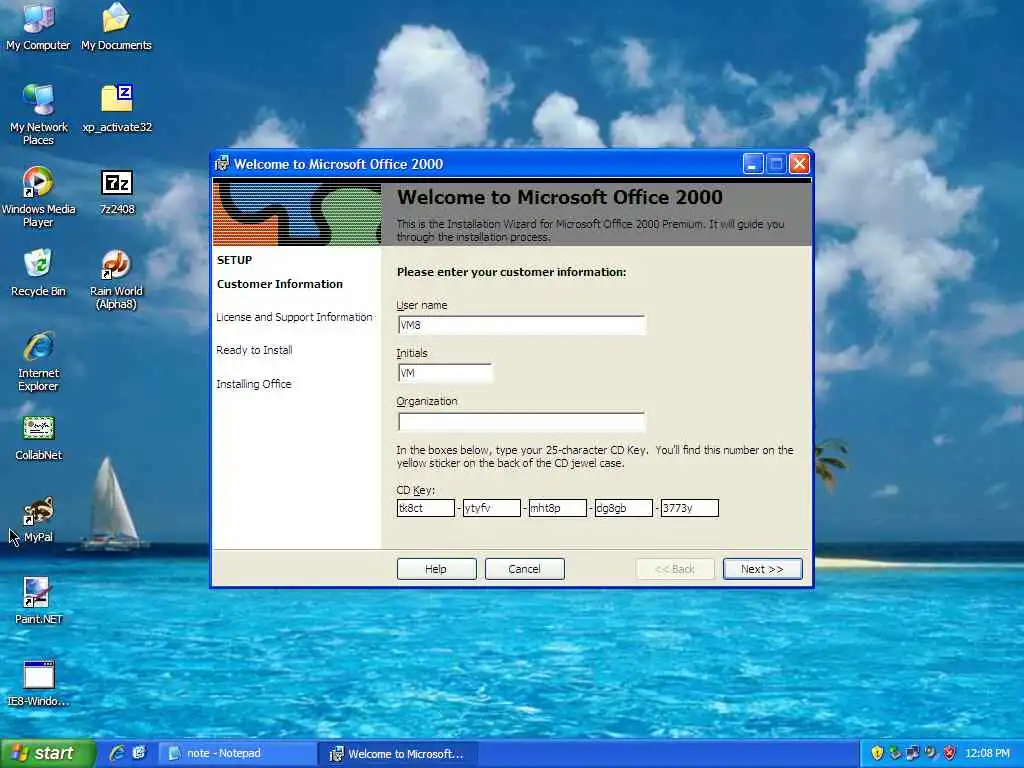This screenshot has height=768, width=1024.
Task: Click into the User name field
Action: (x=521, y=325)
